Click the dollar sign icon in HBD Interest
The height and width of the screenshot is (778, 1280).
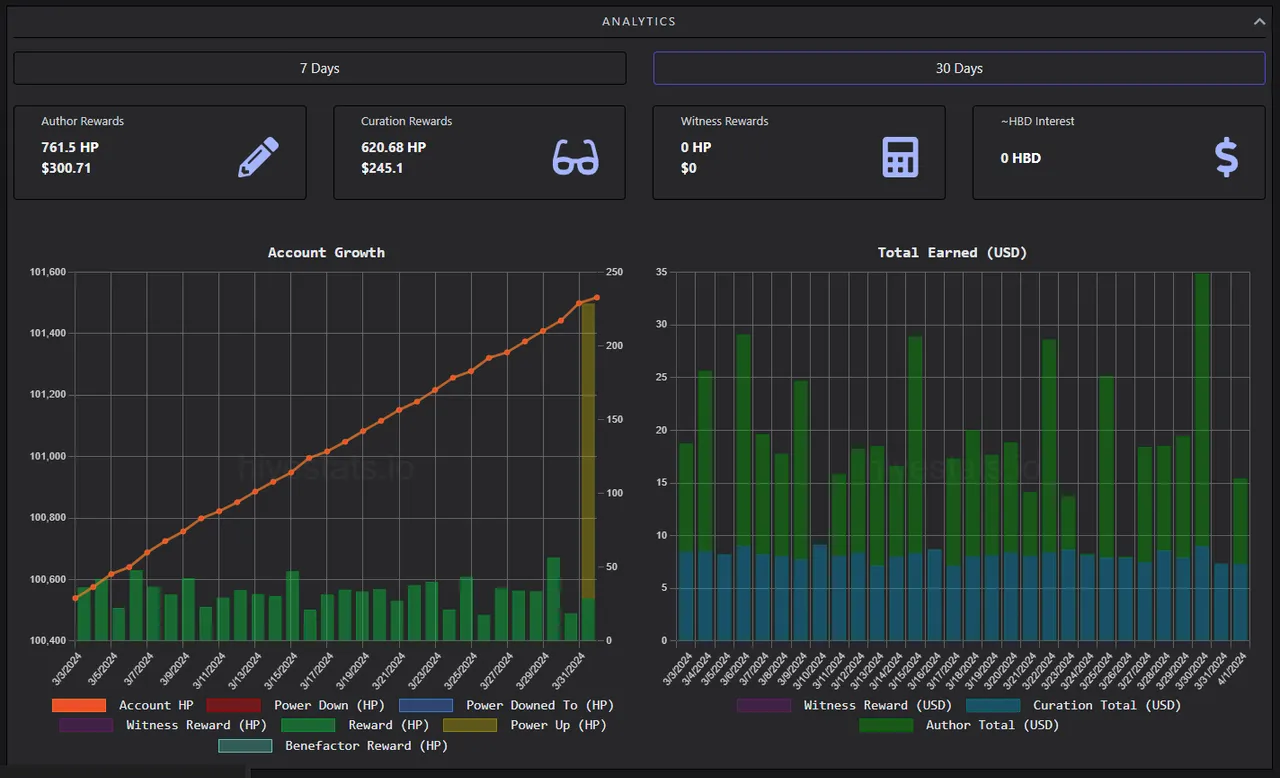pos(1226,158)
